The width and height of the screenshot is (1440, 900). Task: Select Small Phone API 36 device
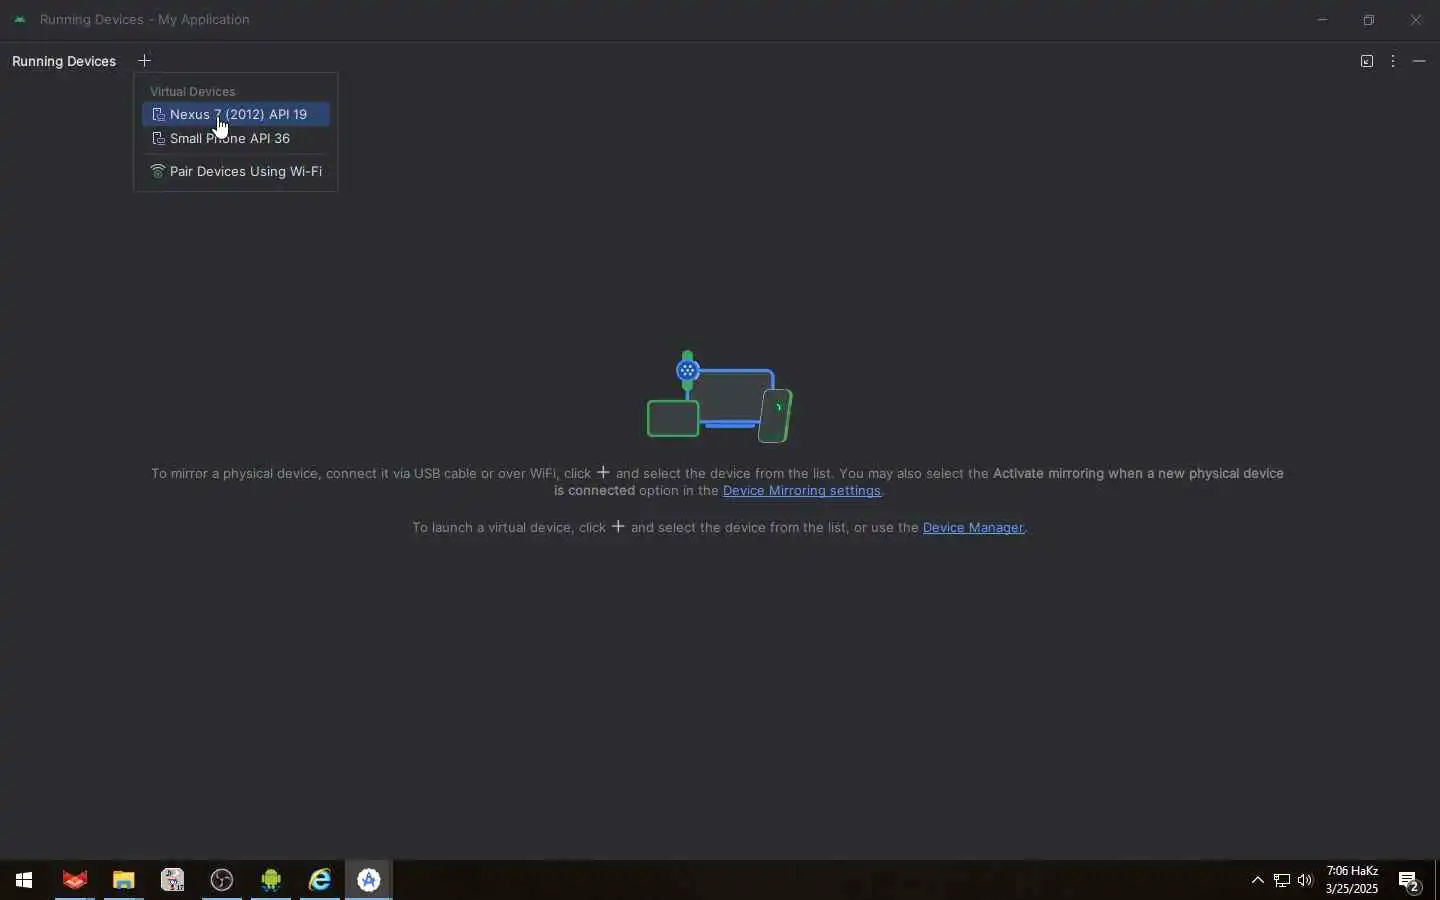[236, 139]
